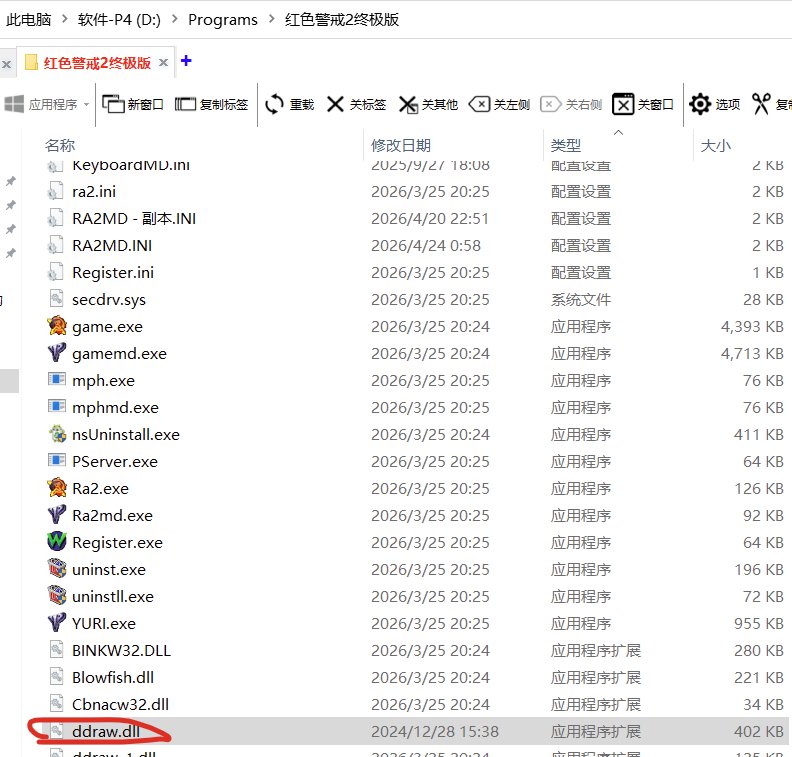
Task: Select the RA2MD.INI file icon
Action: tap(56, 245)
